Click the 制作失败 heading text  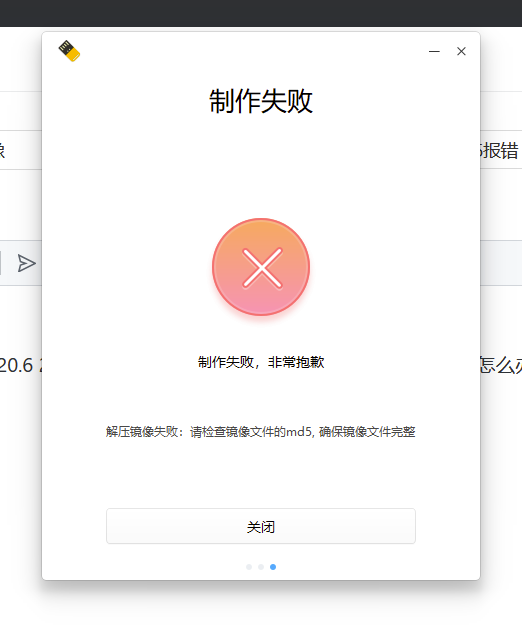[261, 101]
